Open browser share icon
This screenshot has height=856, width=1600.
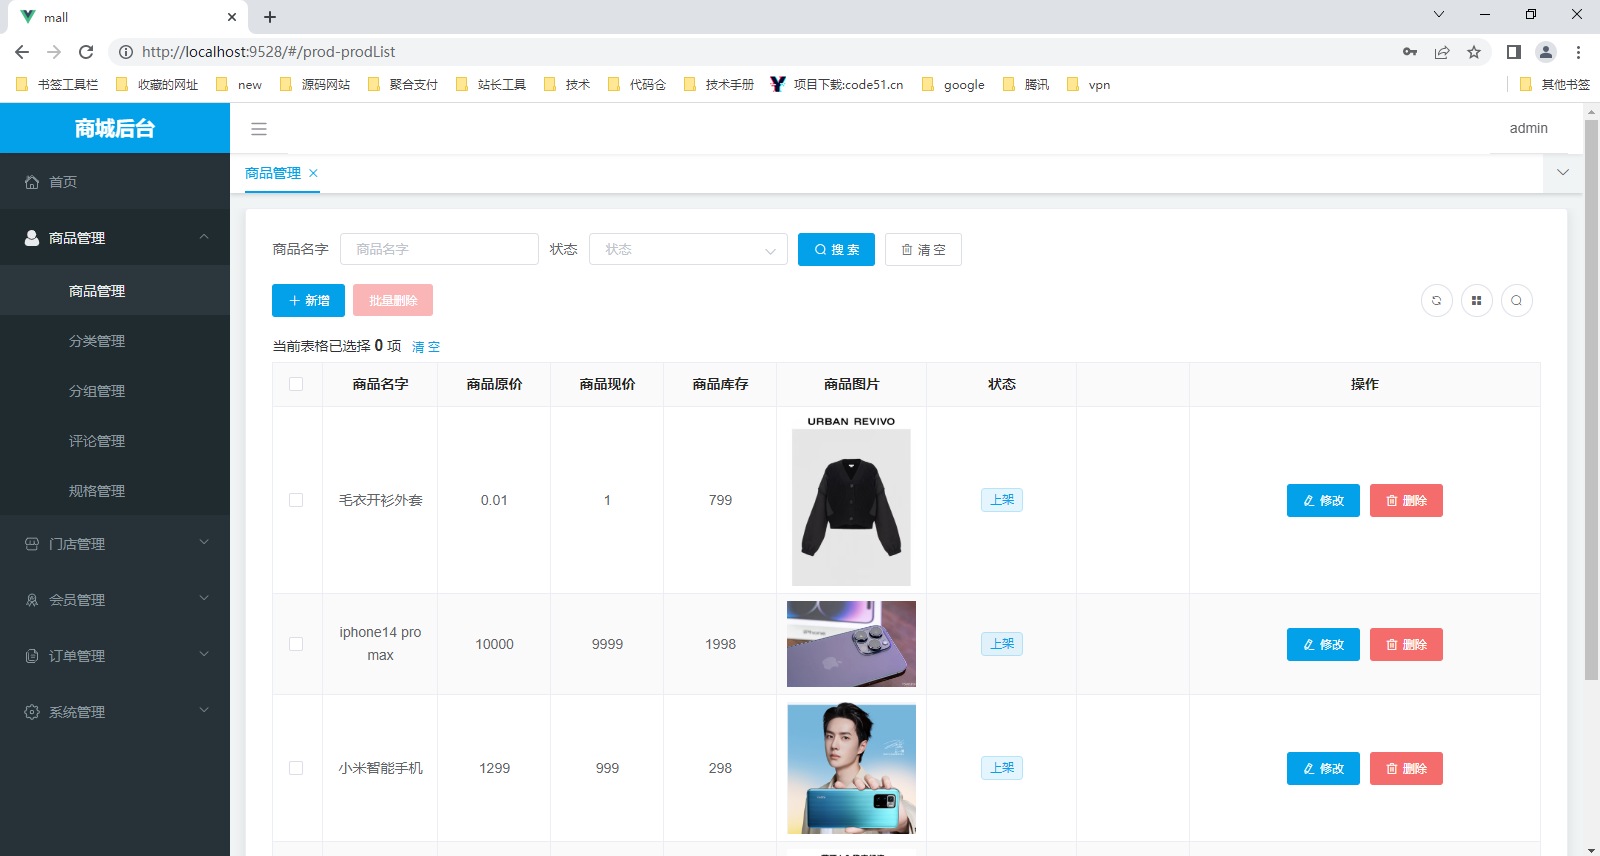1442,52
